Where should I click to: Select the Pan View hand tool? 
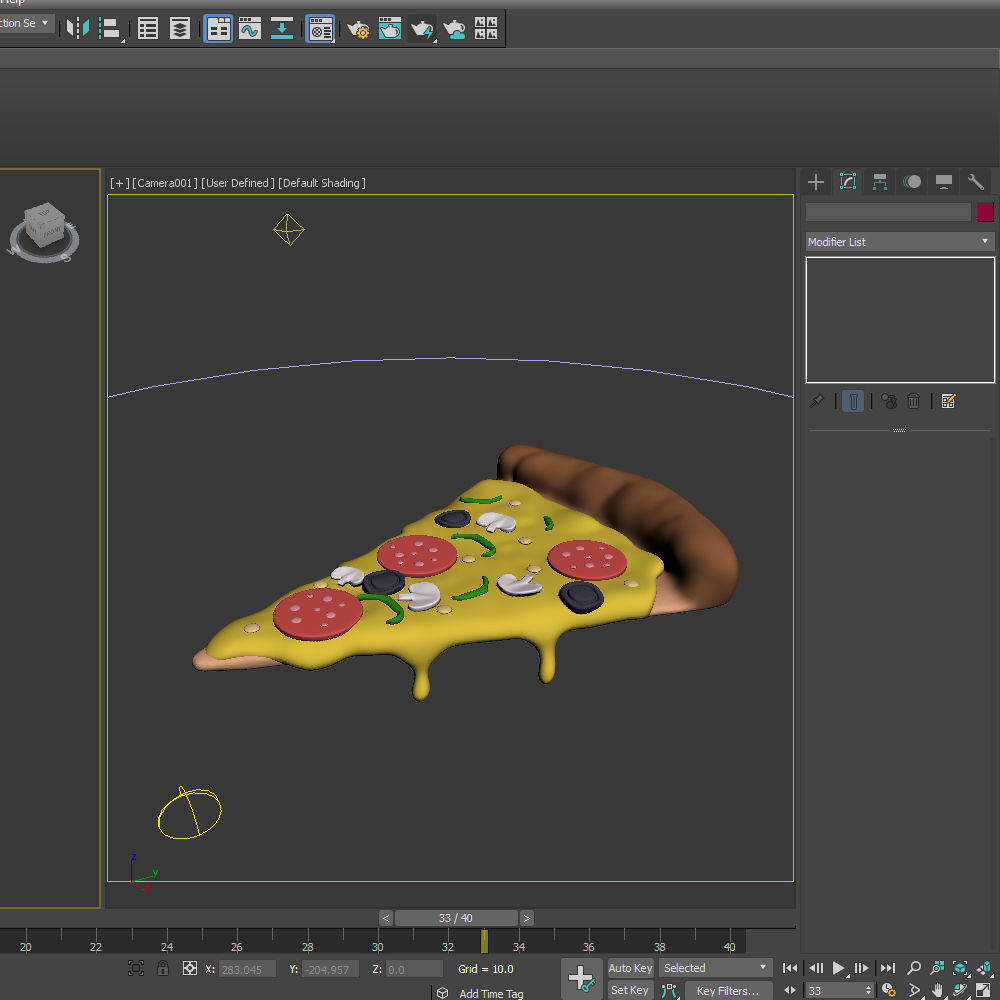pyautogui.click(x=937, y=990)
